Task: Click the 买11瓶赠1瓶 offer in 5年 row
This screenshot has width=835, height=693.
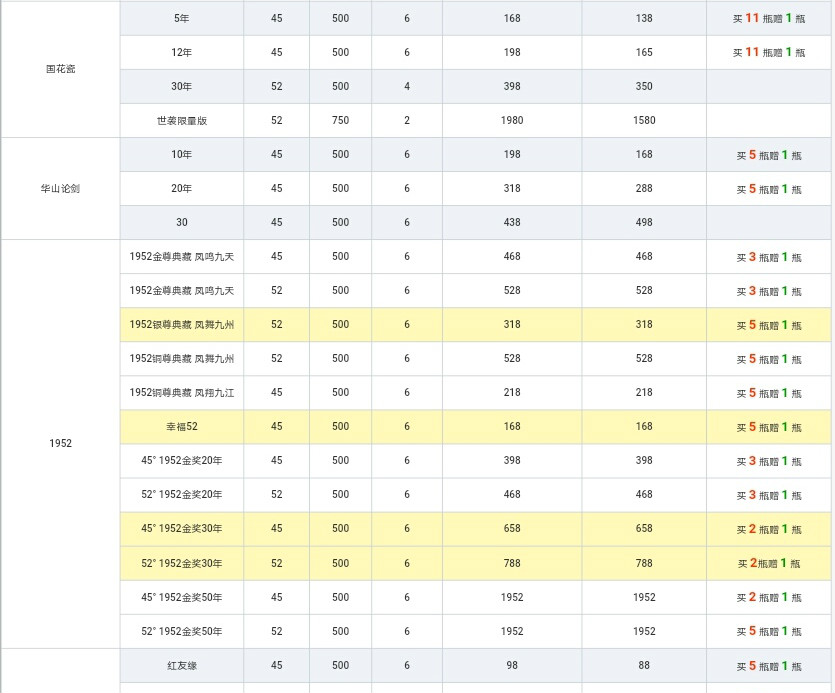Action: click(768, 19)
